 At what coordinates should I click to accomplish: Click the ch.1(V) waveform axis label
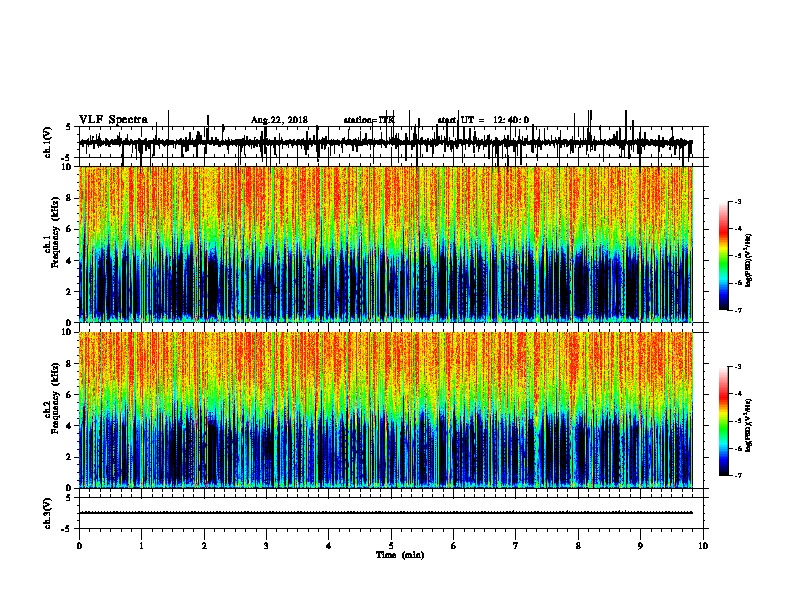[x=47, y=142]
